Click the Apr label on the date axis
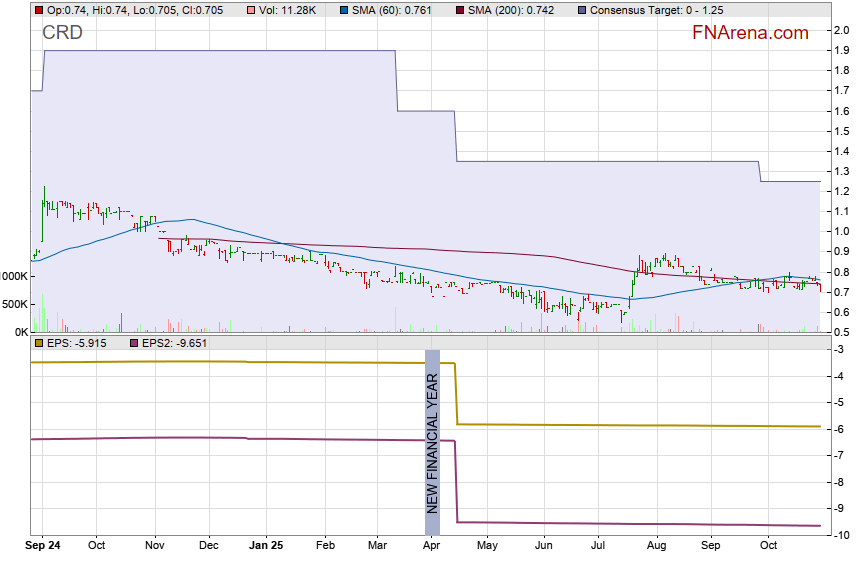The image size is (859, 566). 432,546
